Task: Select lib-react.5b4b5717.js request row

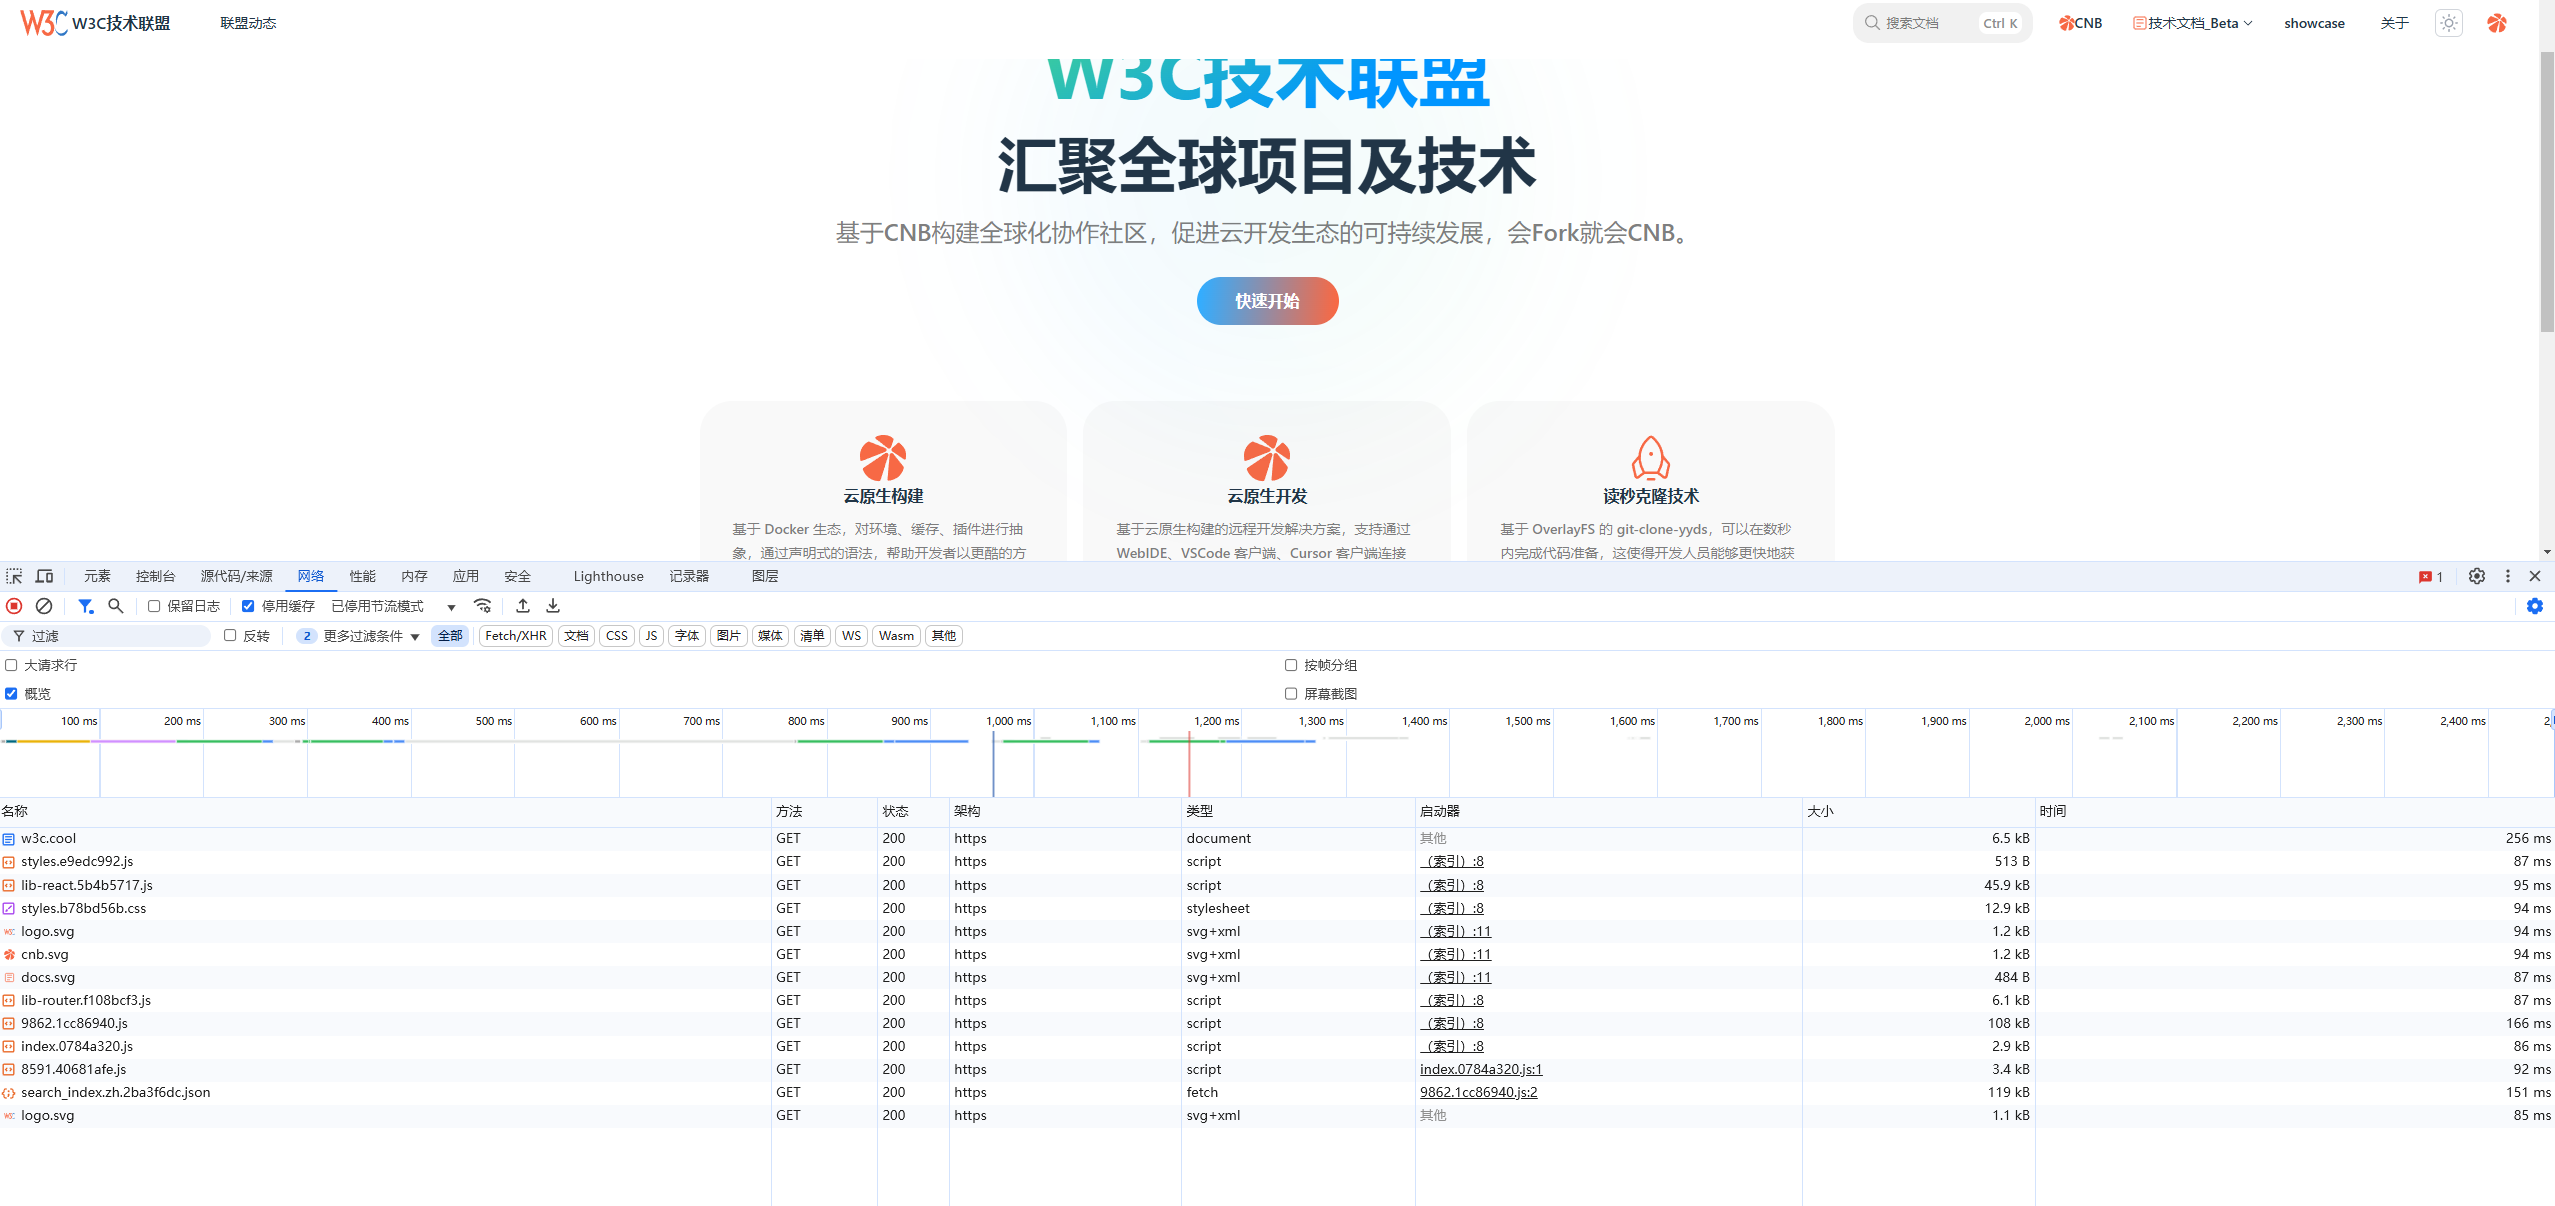Action: point(1277,886)
